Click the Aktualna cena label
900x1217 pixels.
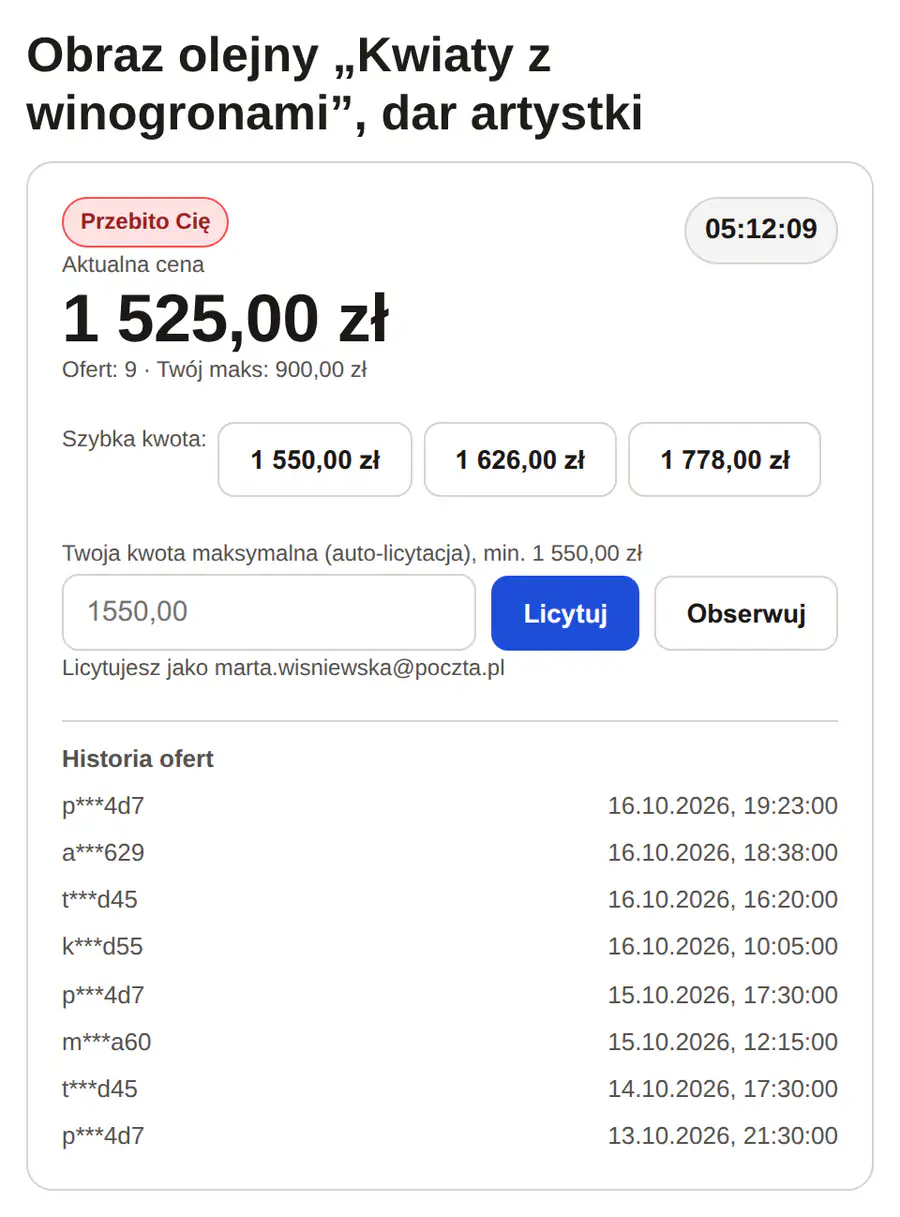133,265
